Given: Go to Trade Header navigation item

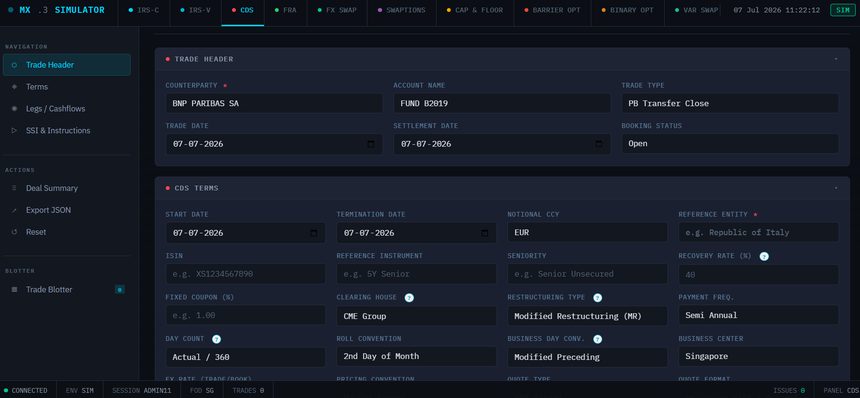Looking at the screenshot, I should click(x=66, y=65).
